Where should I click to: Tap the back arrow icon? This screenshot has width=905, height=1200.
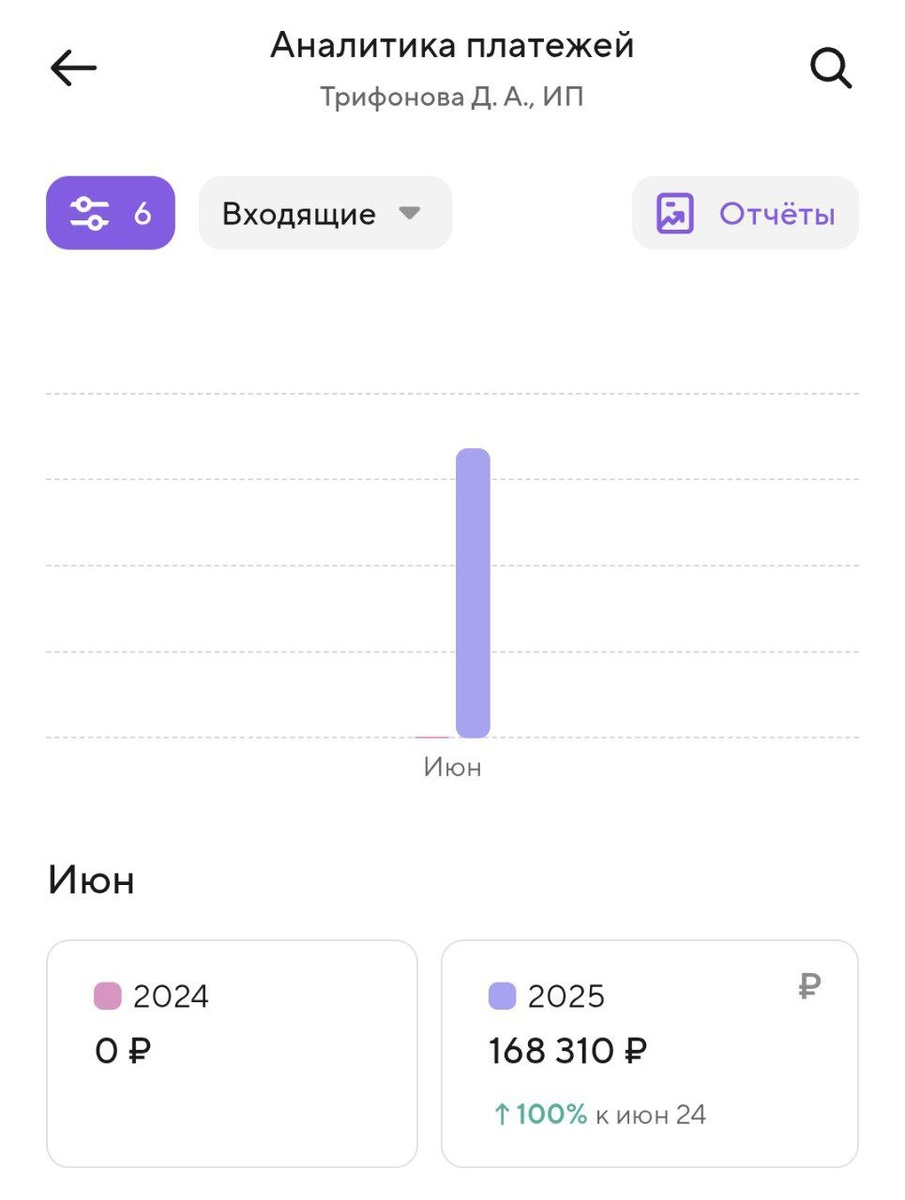click(73, 69)
